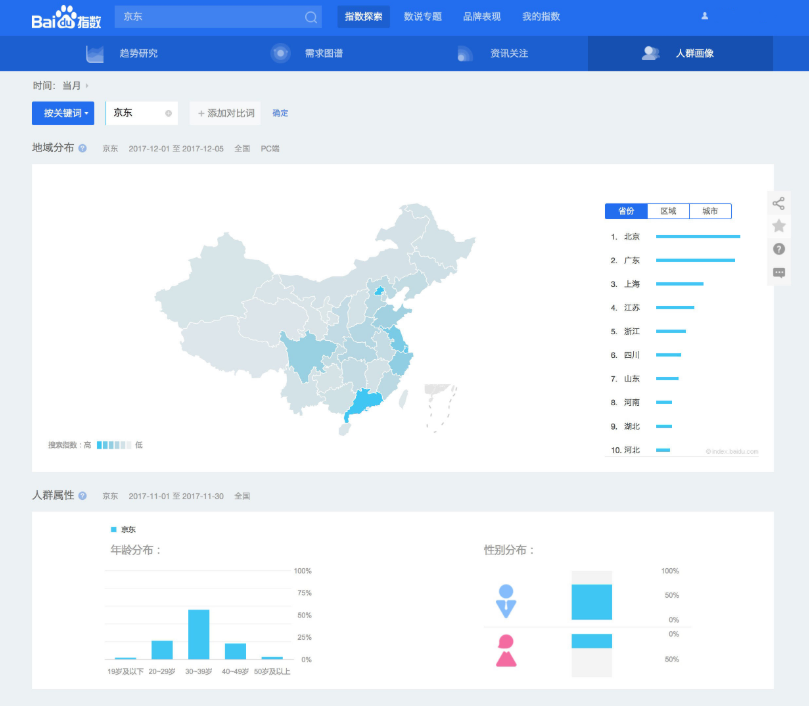Select the 省份 ranking toggle
Image resolution: width=809 pixels, height=706 pixels.
[626, 211]
